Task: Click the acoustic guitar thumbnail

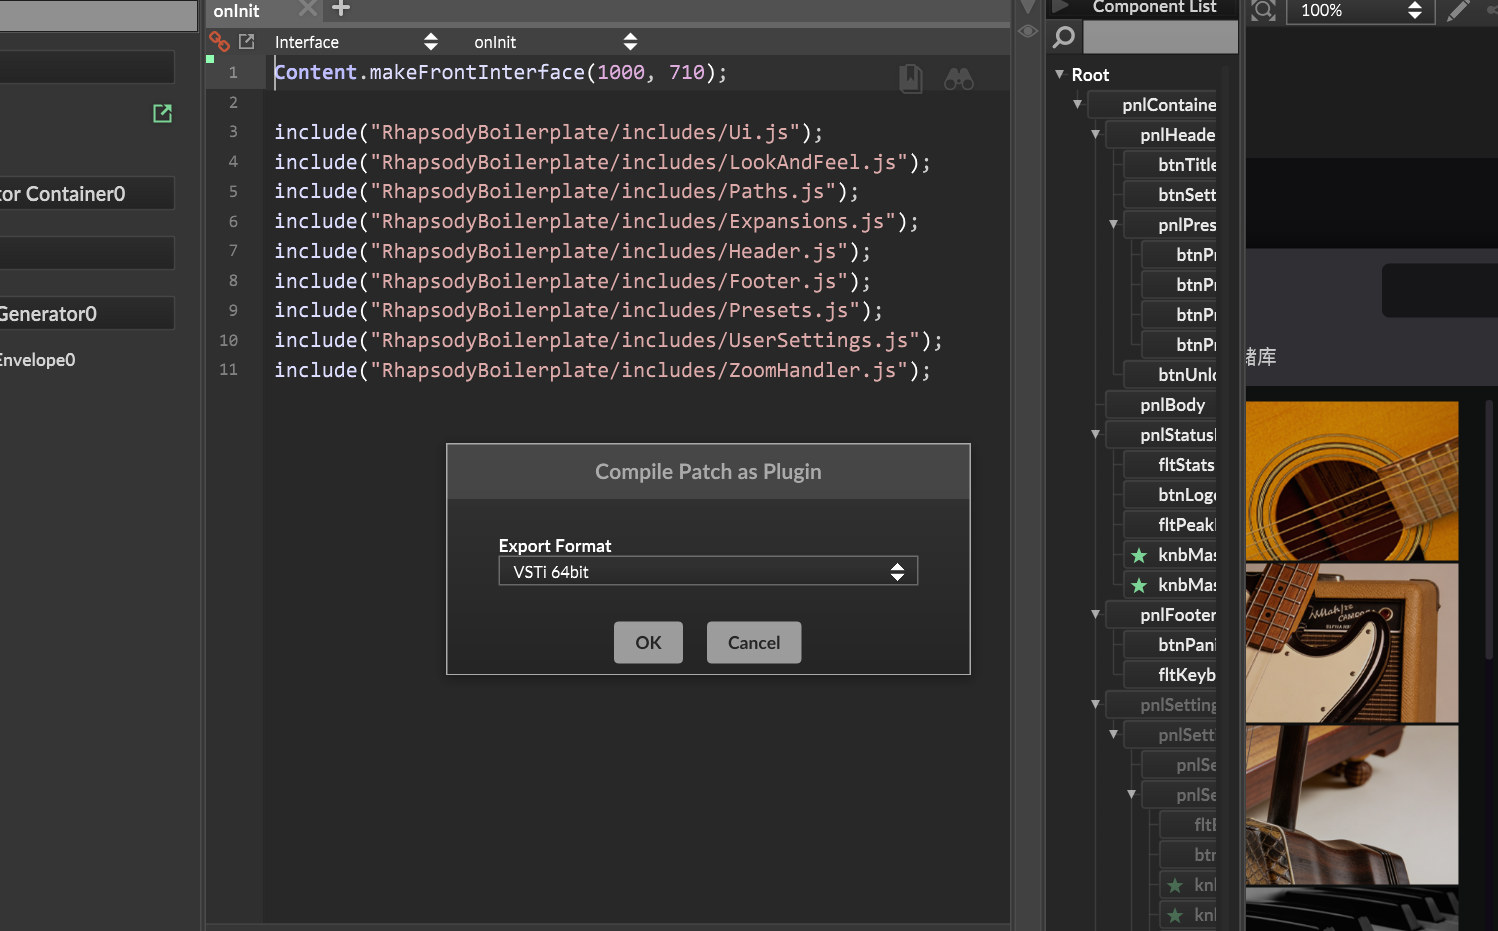Action: tap(1351, 481)
